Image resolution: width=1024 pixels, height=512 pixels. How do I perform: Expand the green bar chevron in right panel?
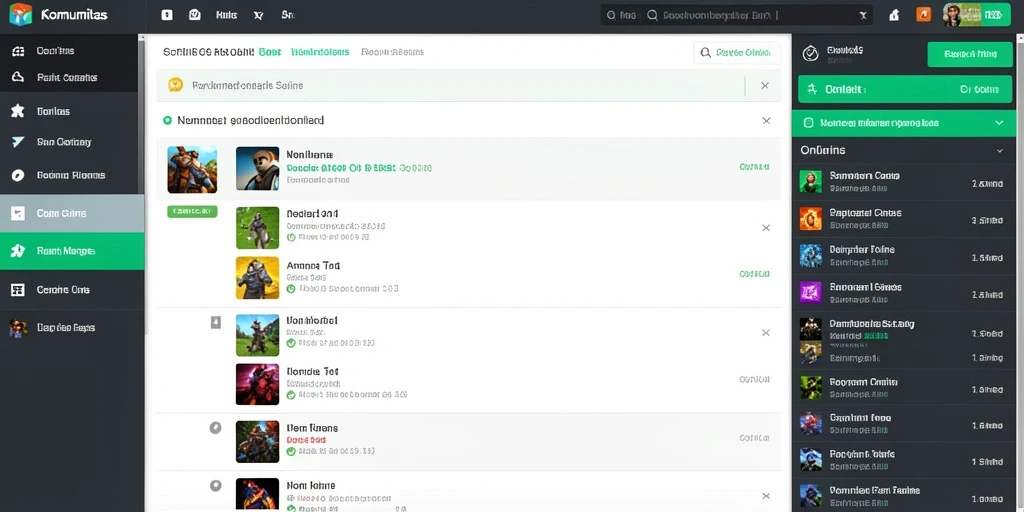[999, 123]
